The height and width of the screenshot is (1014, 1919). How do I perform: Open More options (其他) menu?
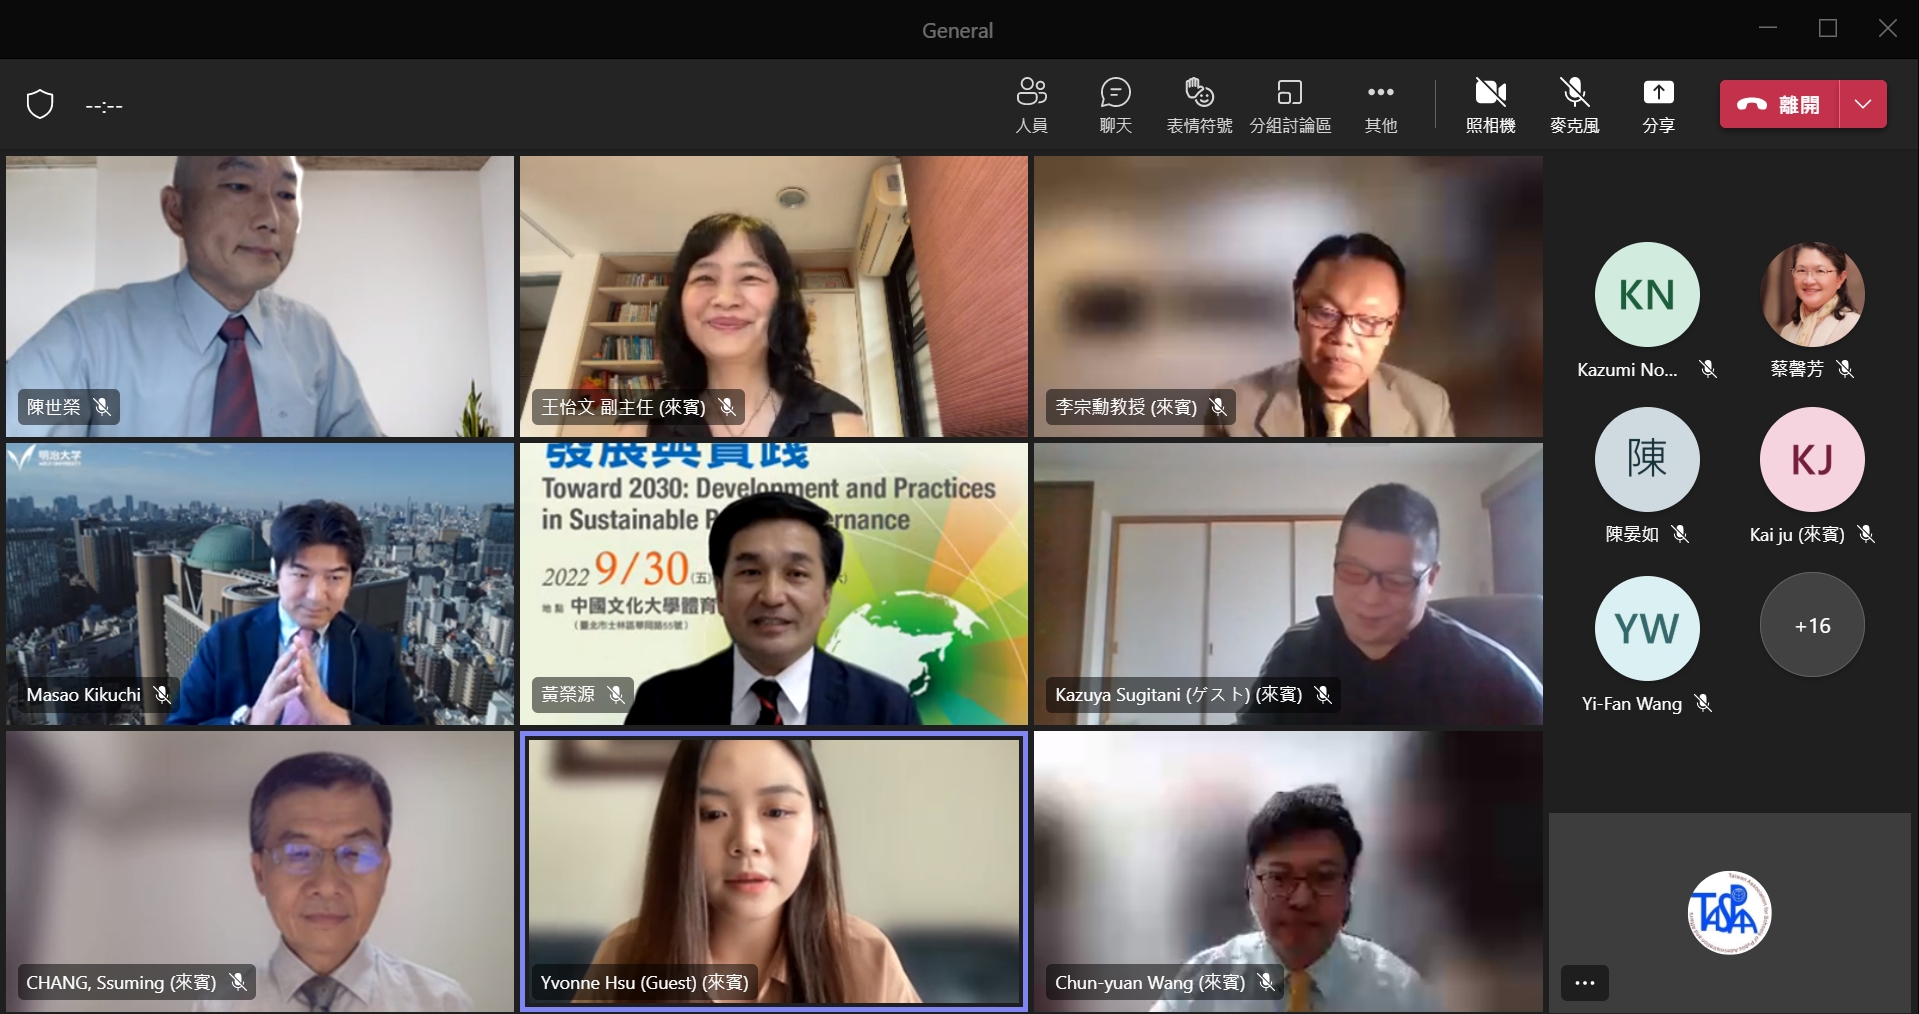(x=1380, y=104)
